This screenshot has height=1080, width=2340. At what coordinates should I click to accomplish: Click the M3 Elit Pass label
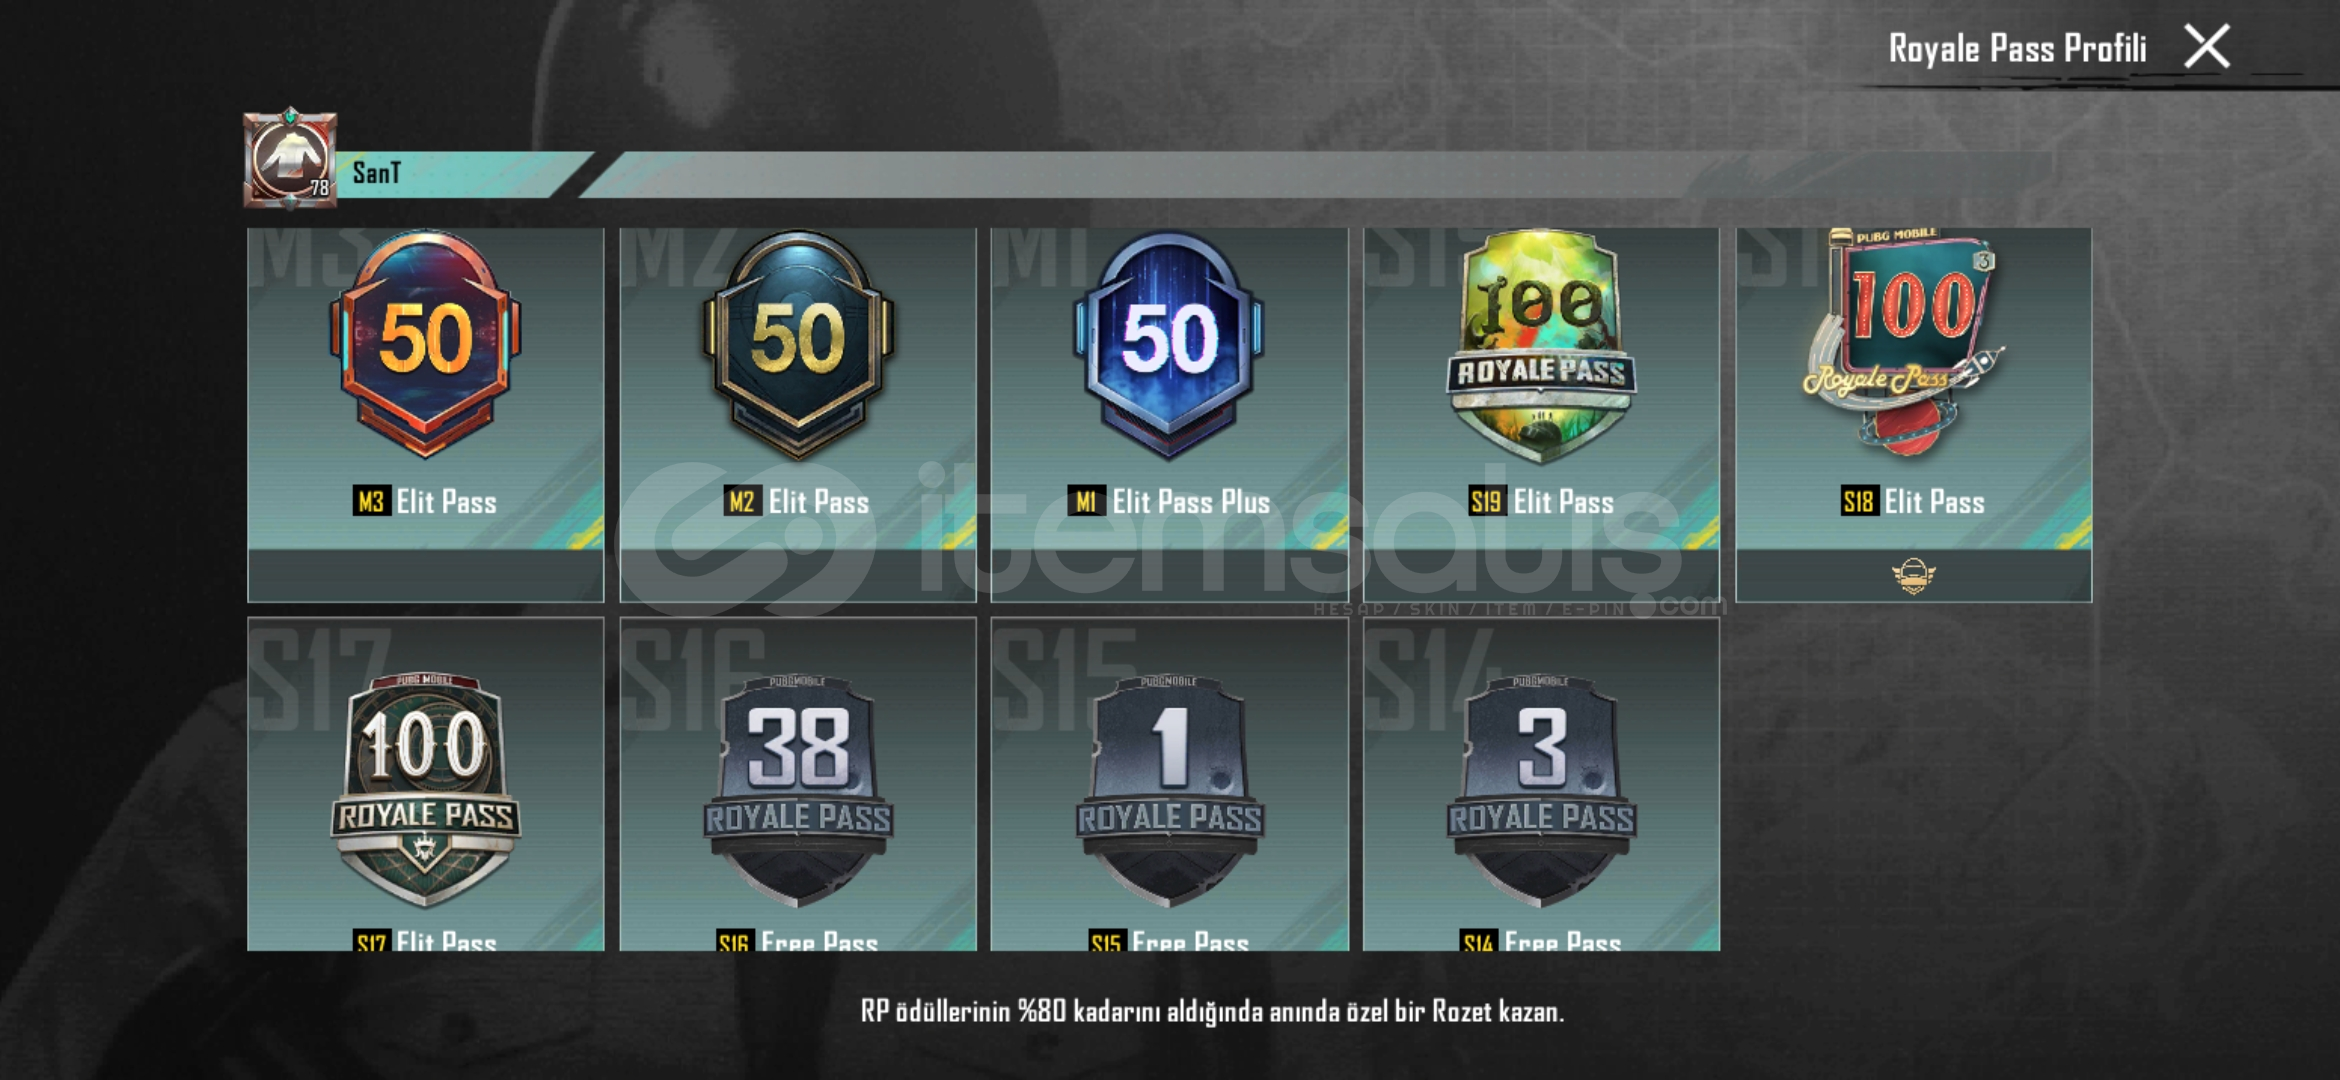click(425, 501)
